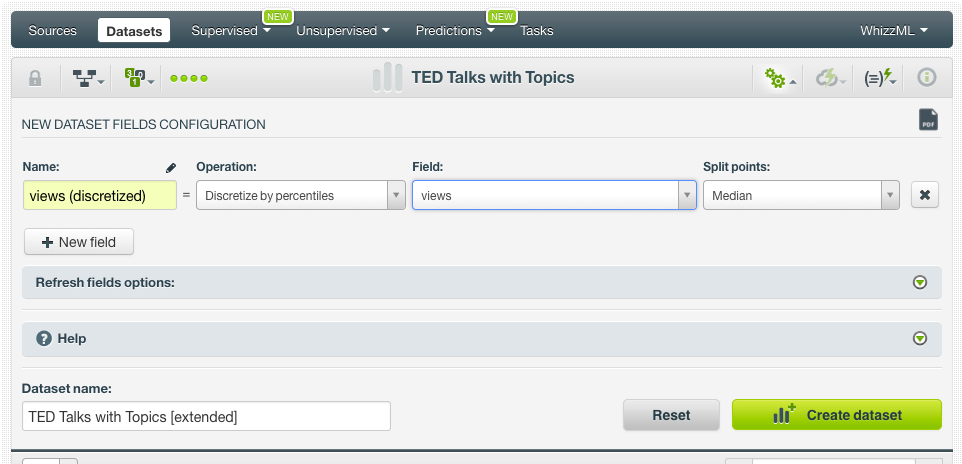Viewport: 962px width, 464px height.
Task: Open the Split points dropdown set to Median
Action: click(801, 196)
